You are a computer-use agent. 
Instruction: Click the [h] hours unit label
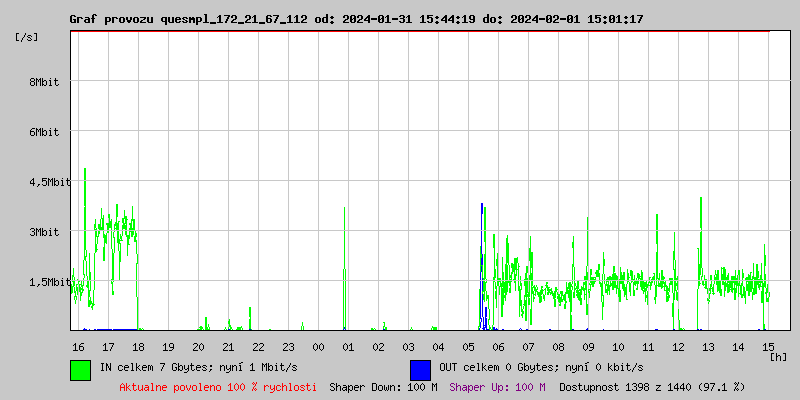tap(779, 356)
